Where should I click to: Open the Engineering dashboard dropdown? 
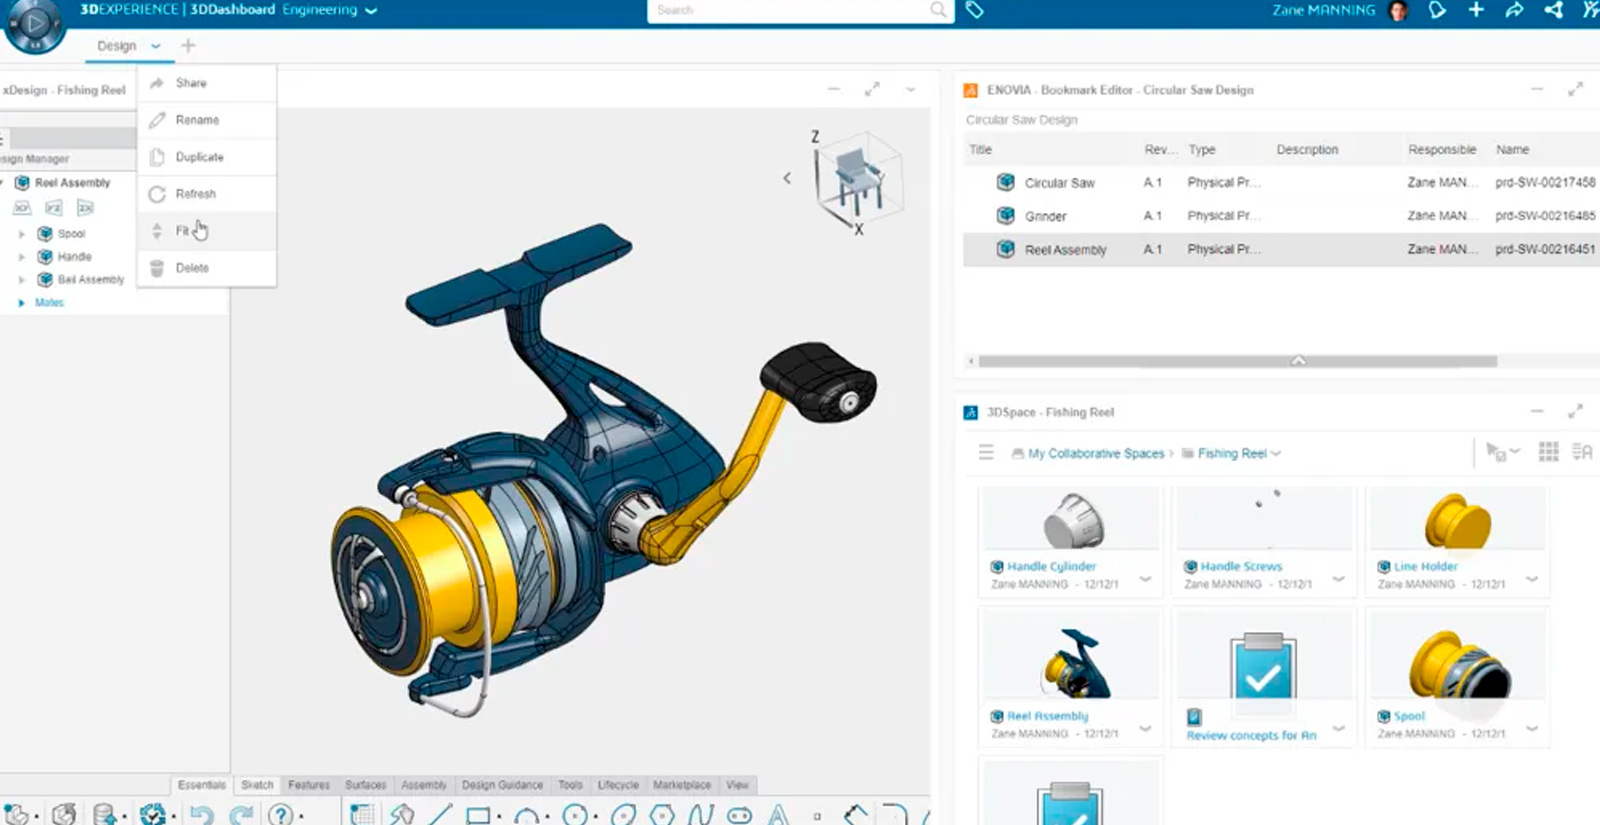coord(371,11)
